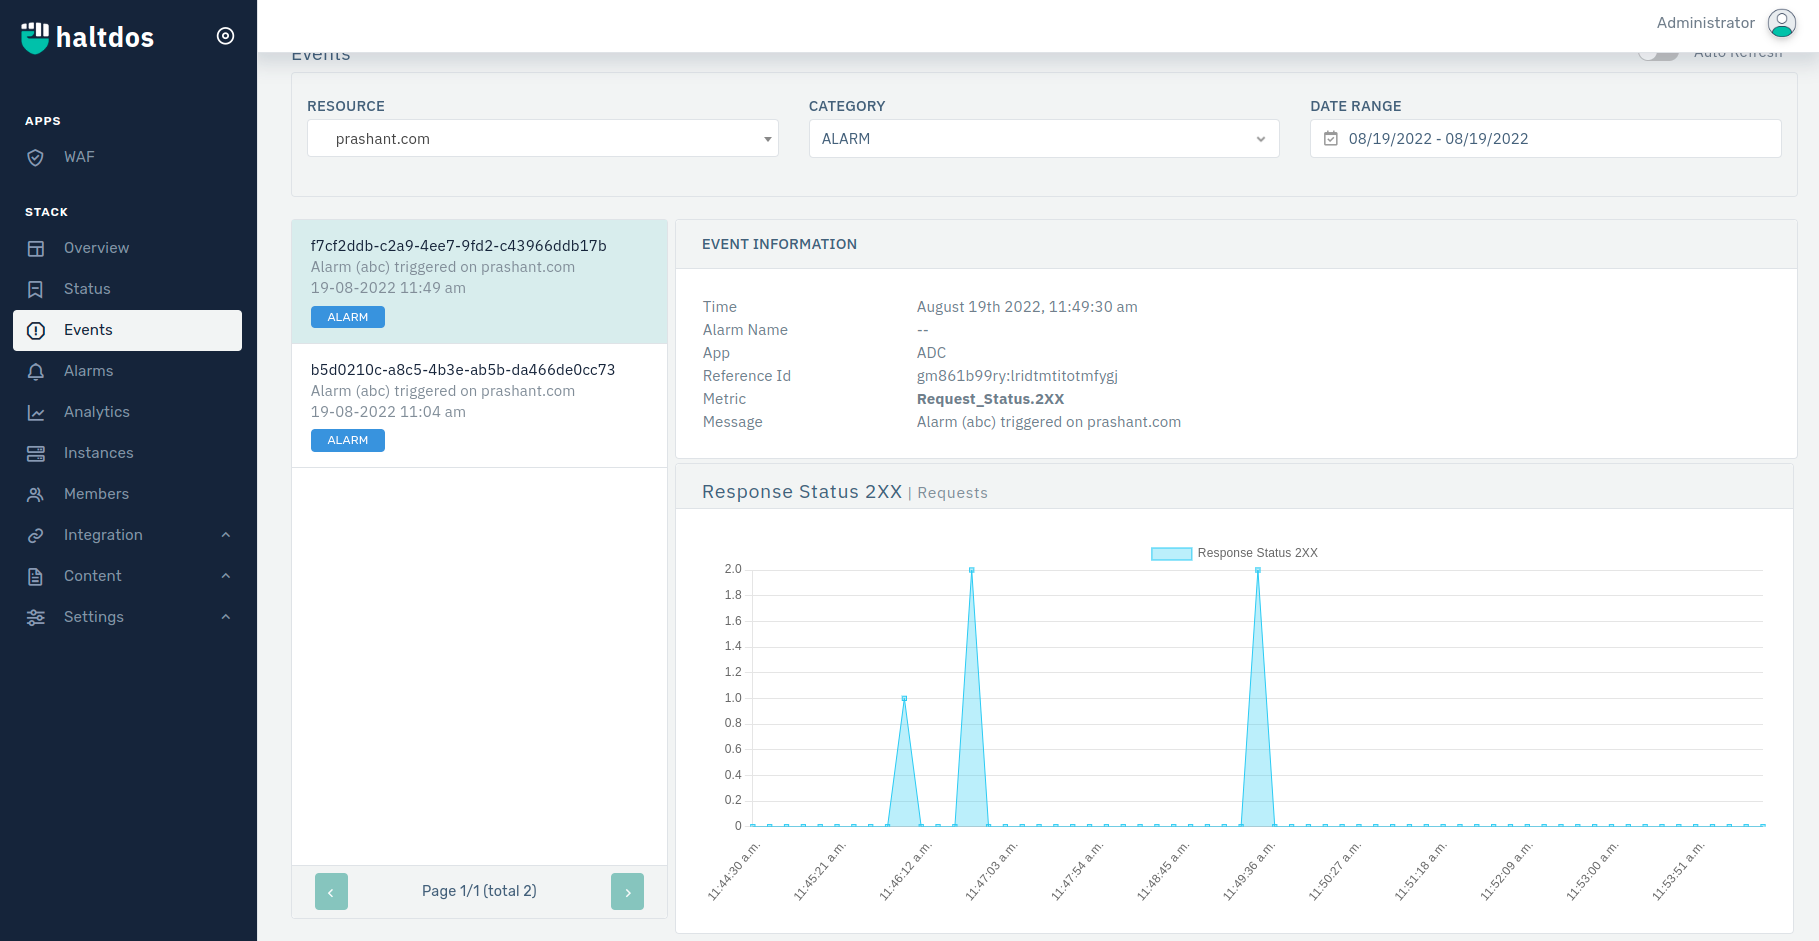Screen dimensions: 1819x941
Task: Select event f7cf2ddb-c2a9-4ee7-9fd2-c43966ddb17b
Action: click(x=479, y=281)
